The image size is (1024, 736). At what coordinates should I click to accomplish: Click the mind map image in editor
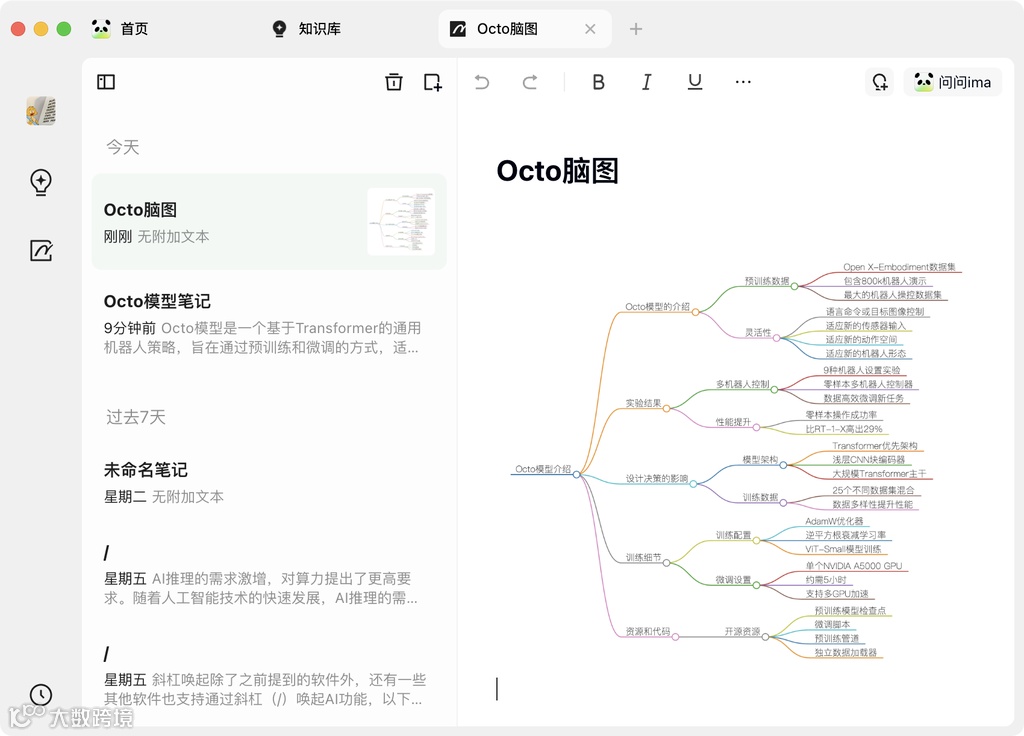737,461
